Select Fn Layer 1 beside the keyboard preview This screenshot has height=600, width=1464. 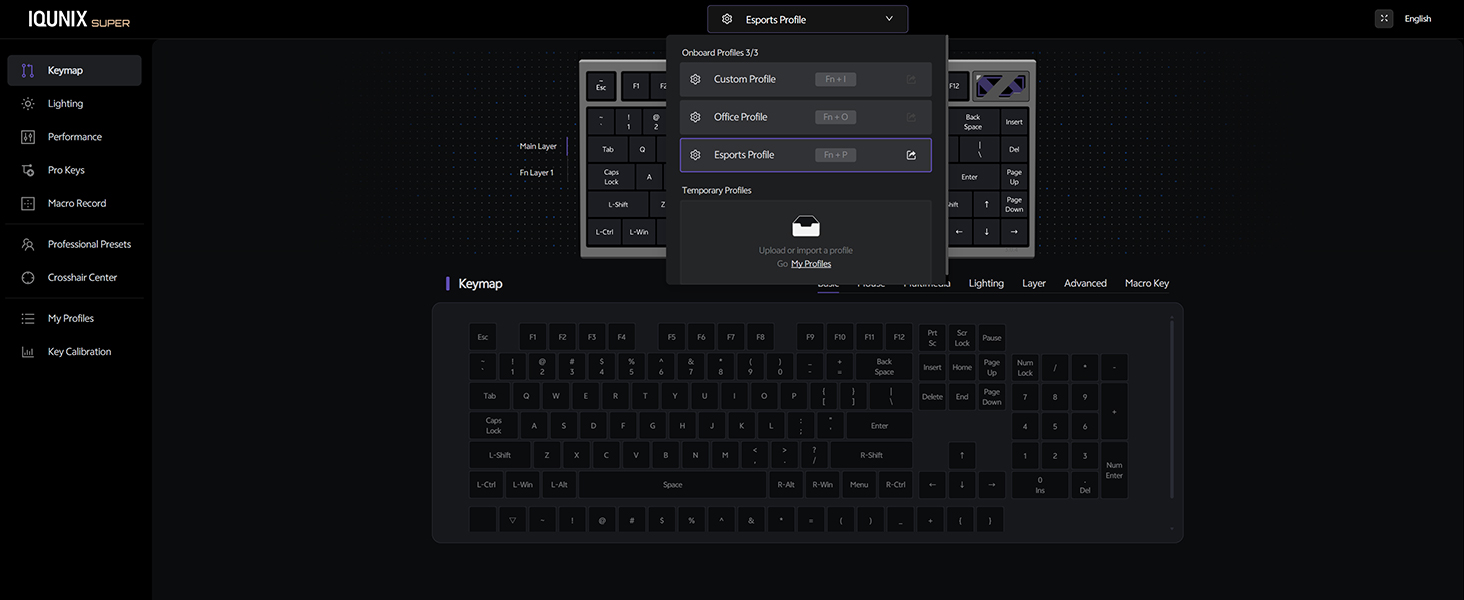click(536, 173)
